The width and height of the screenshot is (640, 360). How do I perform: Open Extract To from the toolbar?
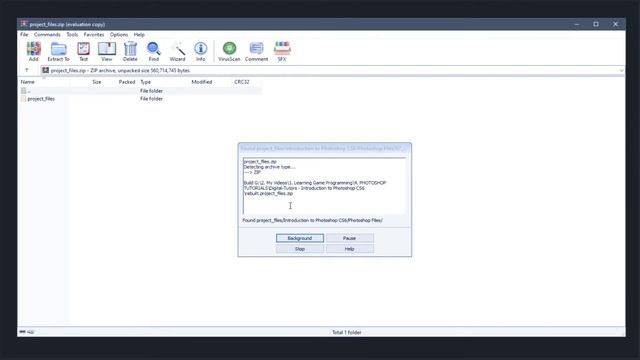point(58,51)
